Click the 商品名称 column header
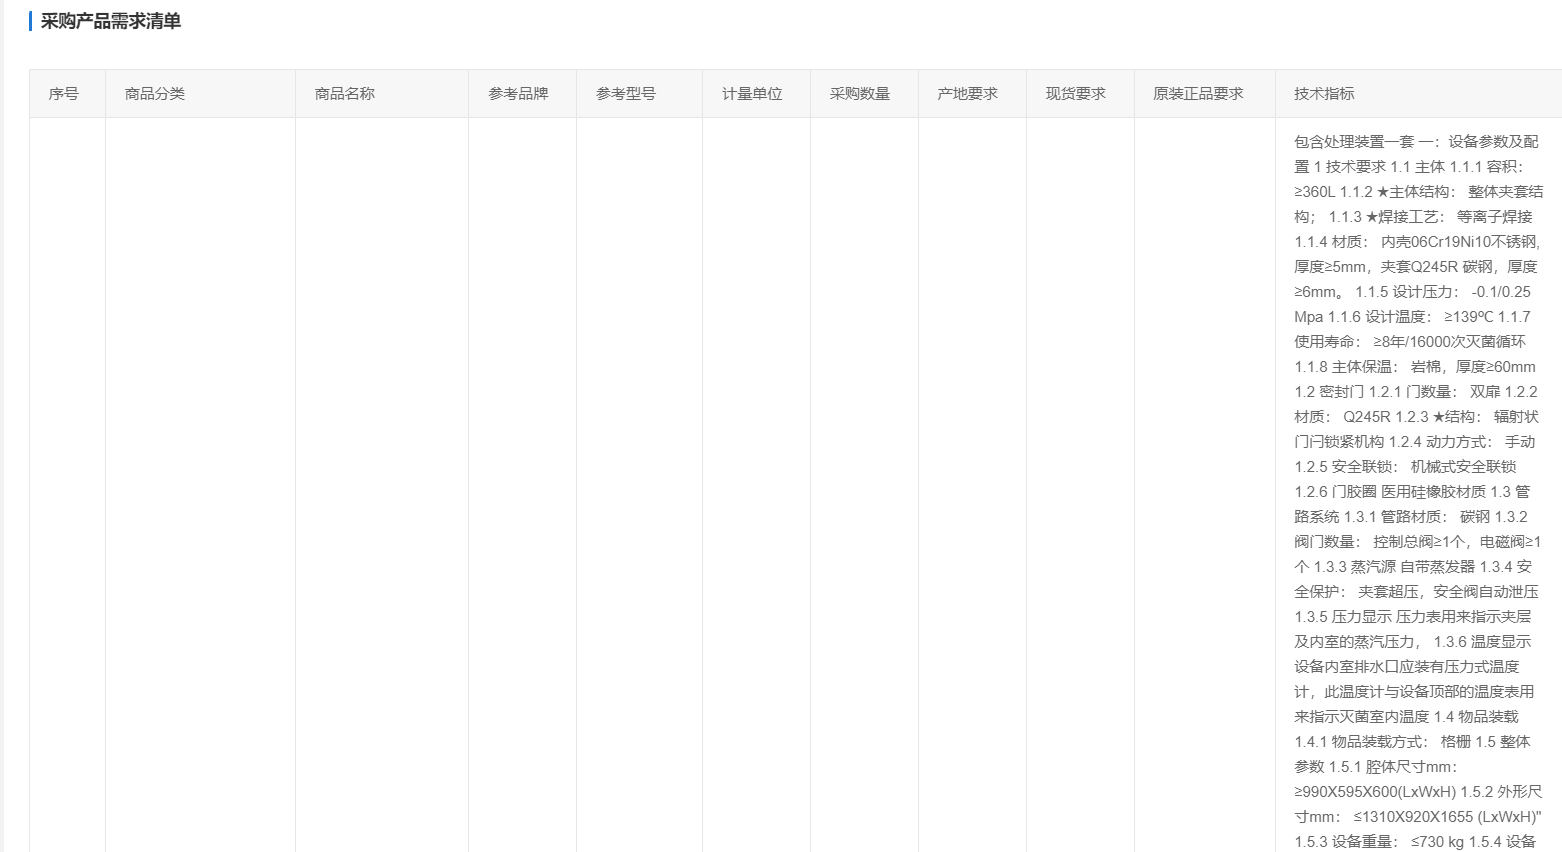The width and height of the screenshot is (1562, 852). (x=344, y=94)
